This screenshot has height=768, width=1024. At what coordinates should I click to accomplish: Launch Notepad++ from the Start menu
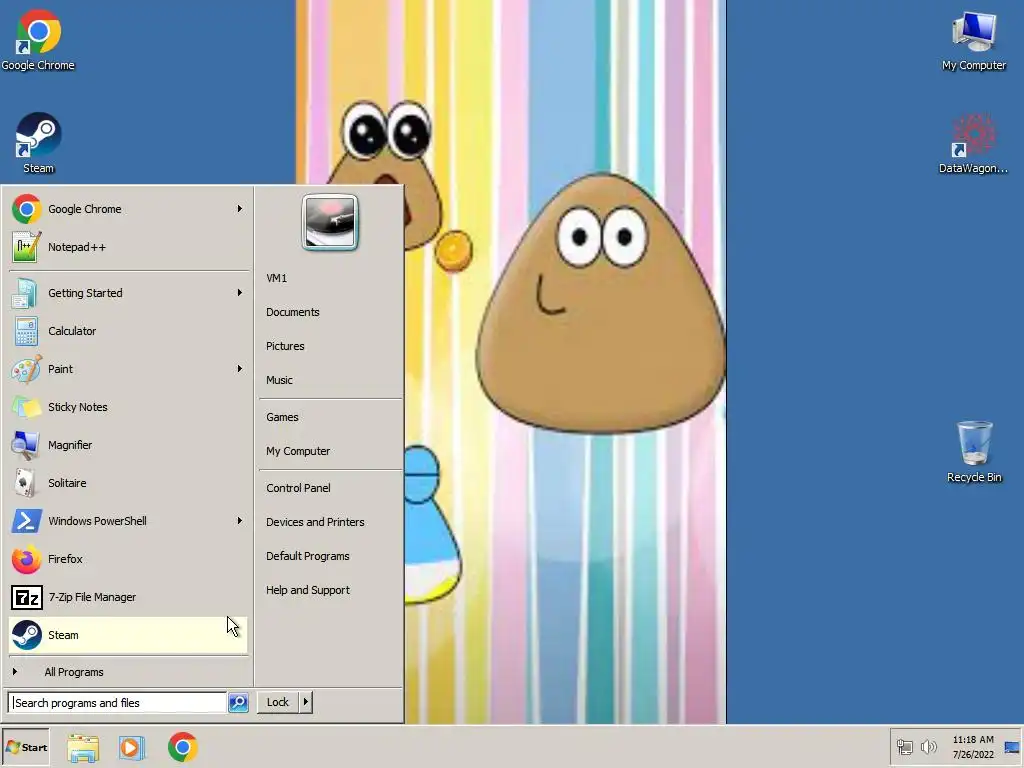click(128, 247)
